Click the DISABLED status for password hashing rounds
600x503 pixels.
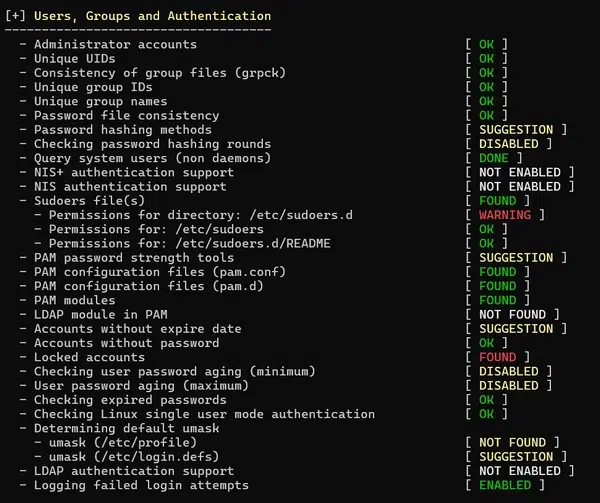[508, 144]
